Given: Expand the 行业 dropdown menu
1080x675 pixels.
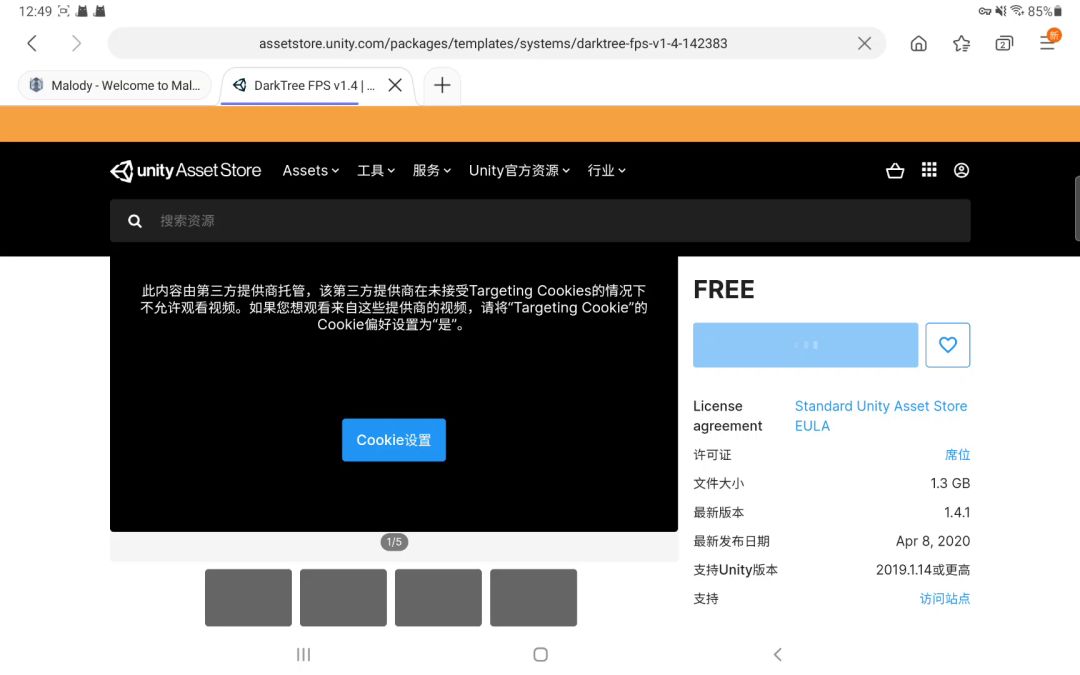Looking at the screenshot, I should point(606,170).
